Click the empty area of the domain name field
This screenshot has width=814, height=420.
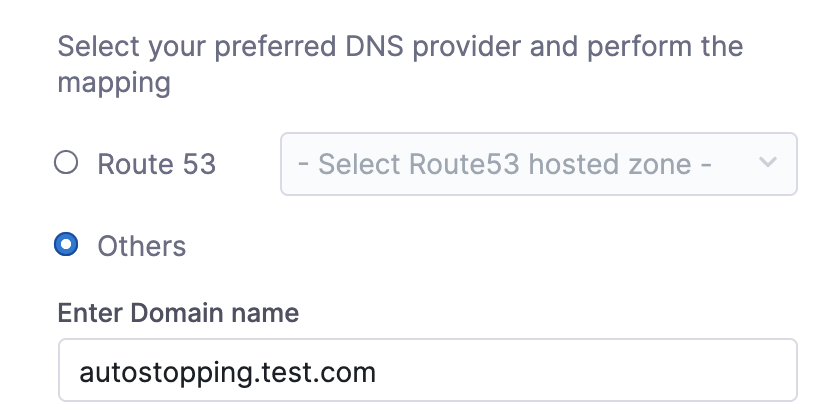pos(587,370)
